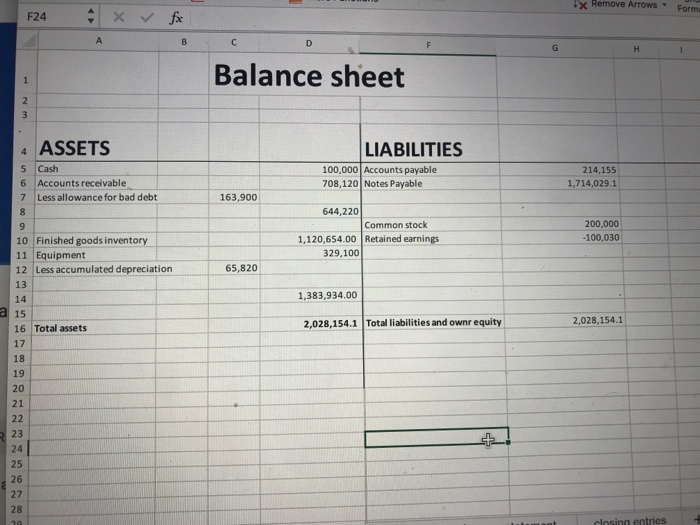Click the Remove Arrows button

click(618, 4)
